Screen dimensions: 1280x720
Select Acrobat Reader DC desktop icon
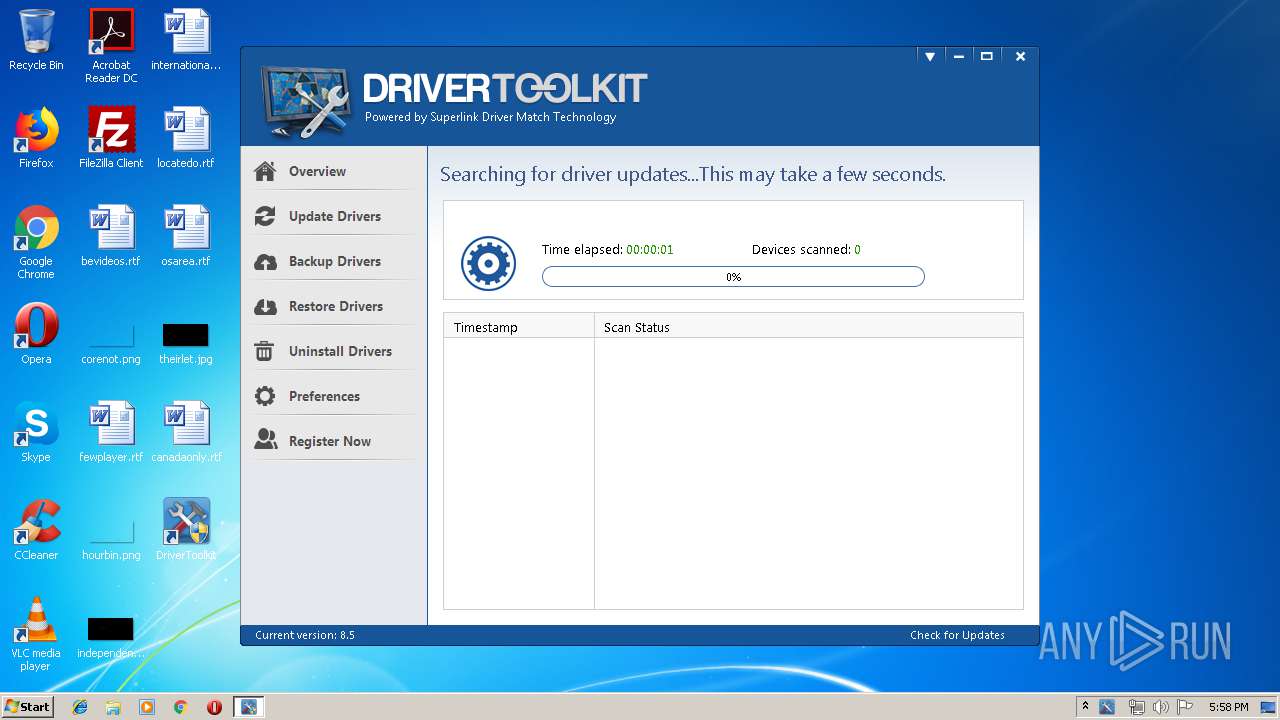pos(111,47)
